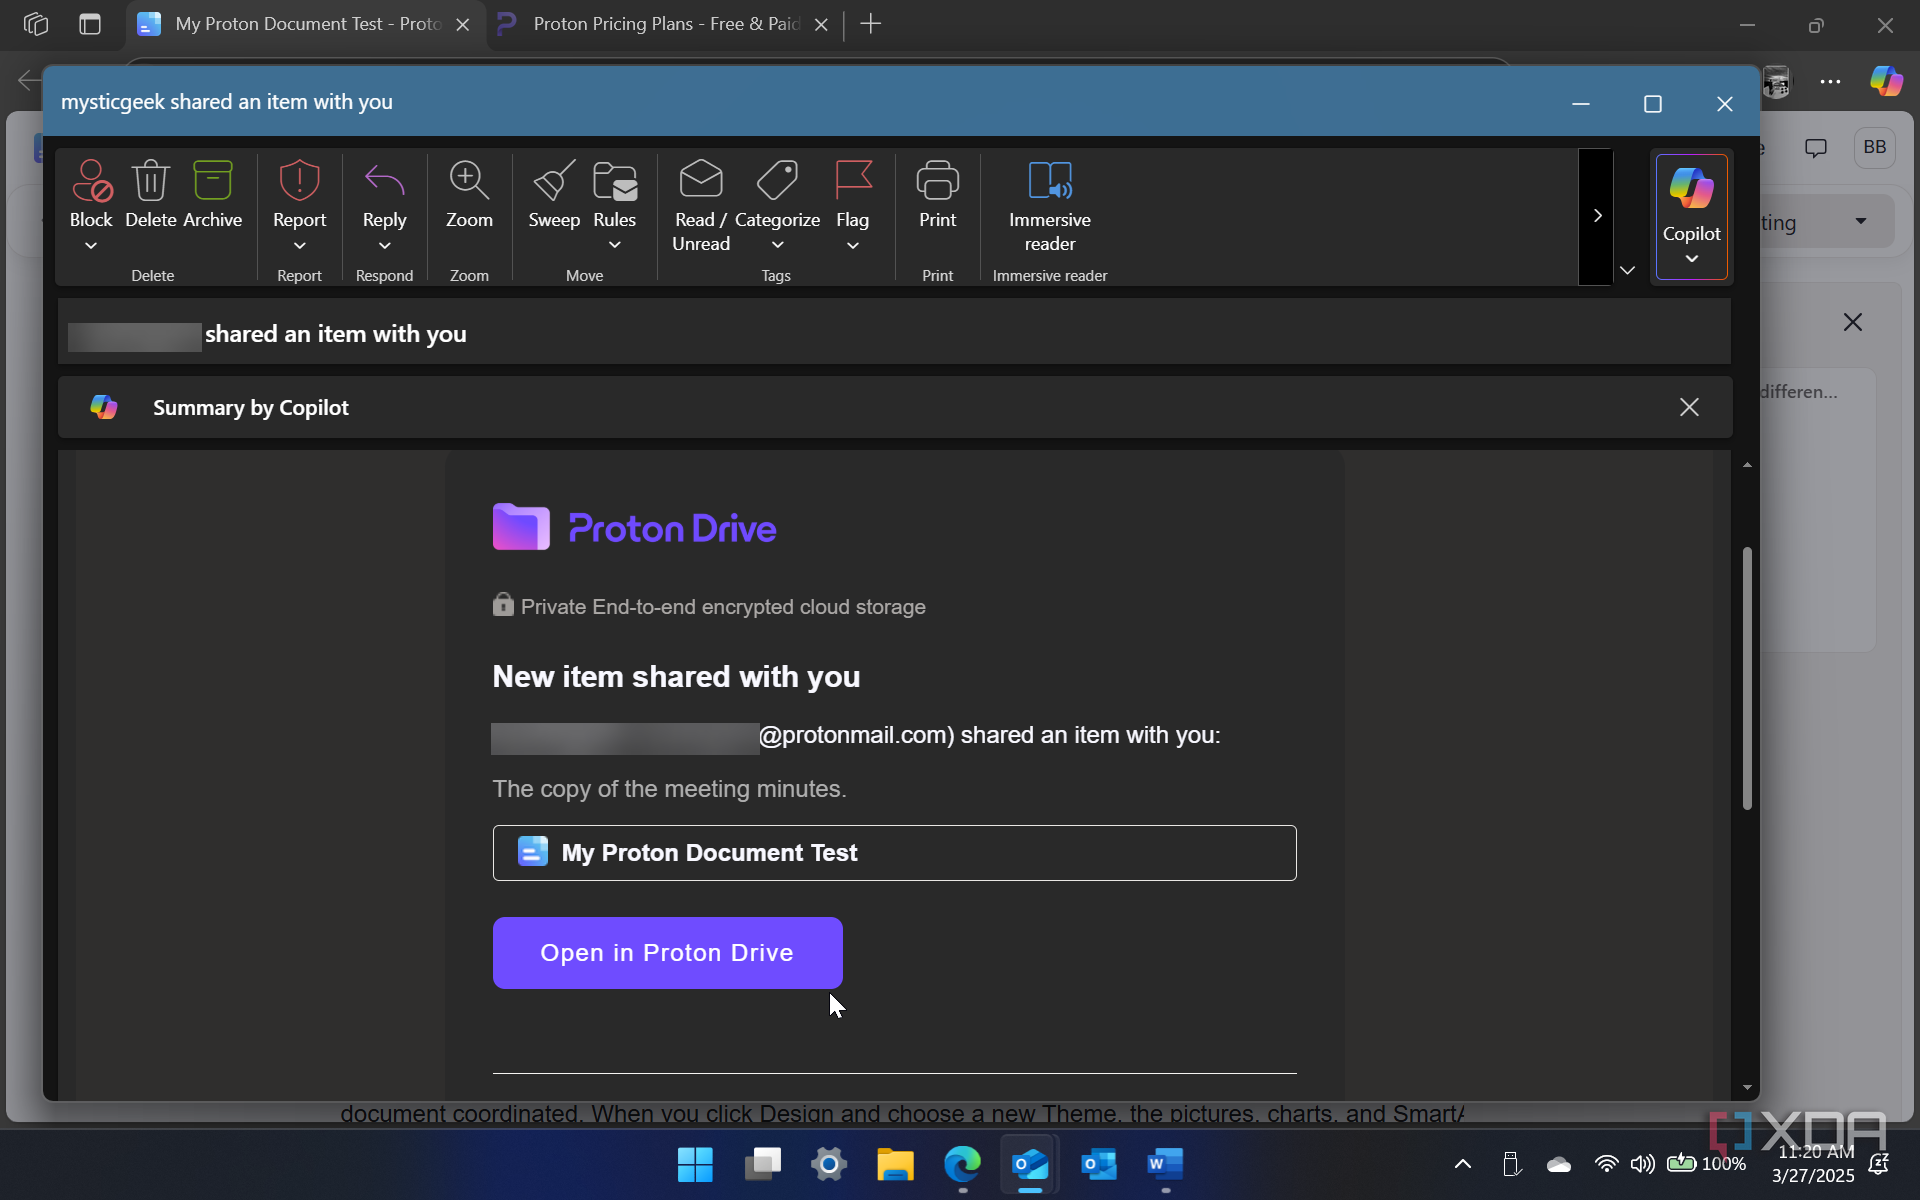This screenshot has height=1200, width=1920.
Task: Archive the message using the Archive icon
Action: pyautogui.click(x=212, y=181)
